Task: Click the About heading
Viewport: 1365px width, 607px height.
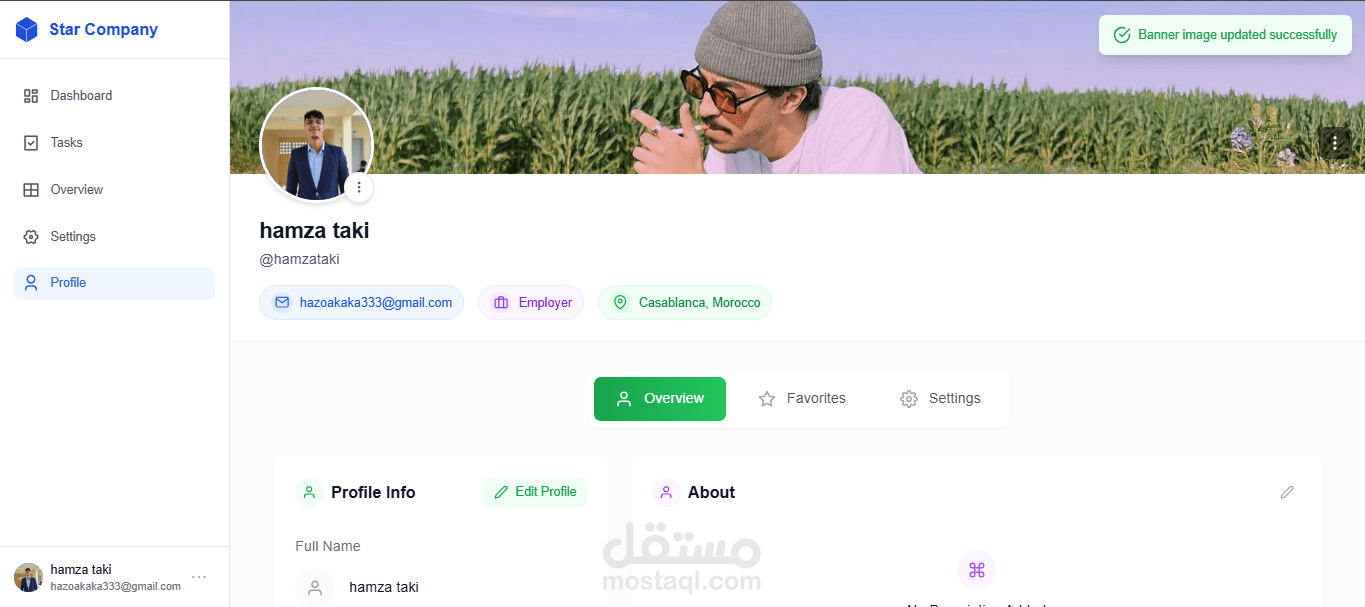Action: tap(711, 492)
